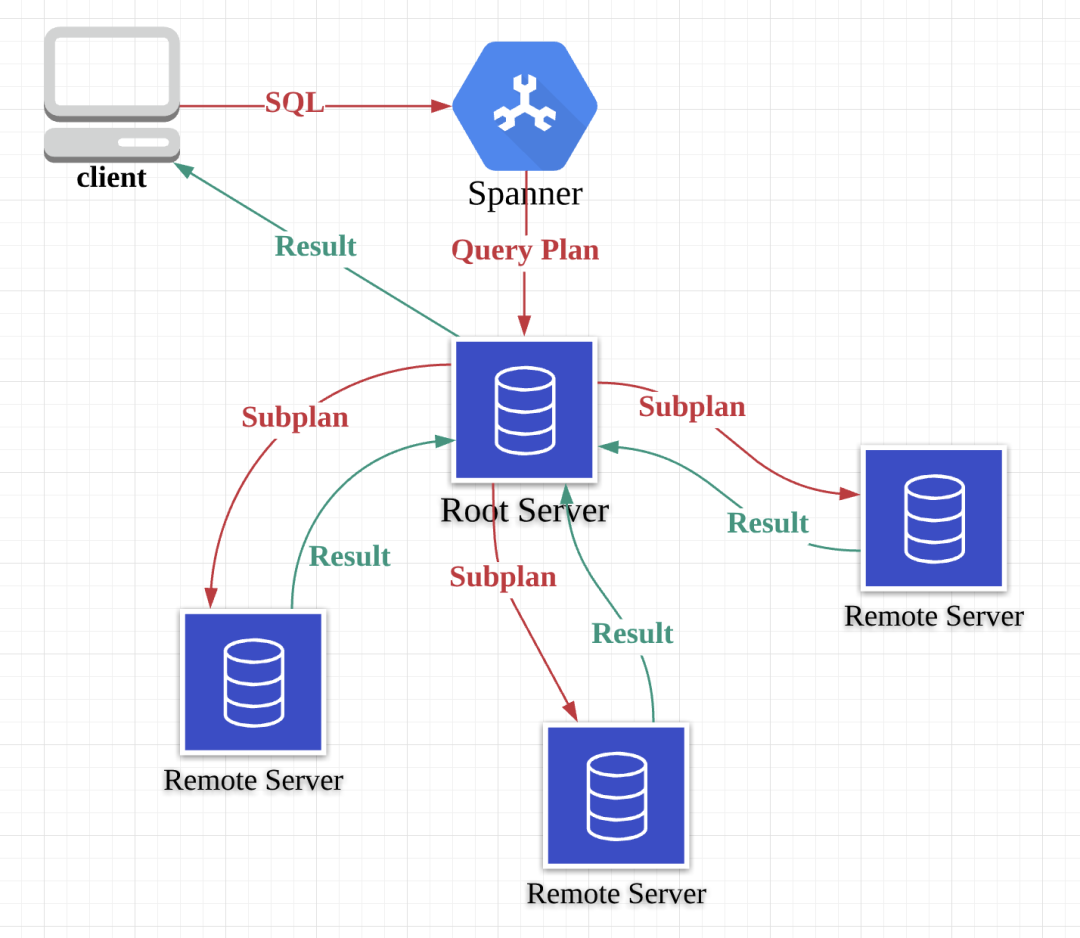Click the blue Spanner hexagon icon

pos(525,105)
